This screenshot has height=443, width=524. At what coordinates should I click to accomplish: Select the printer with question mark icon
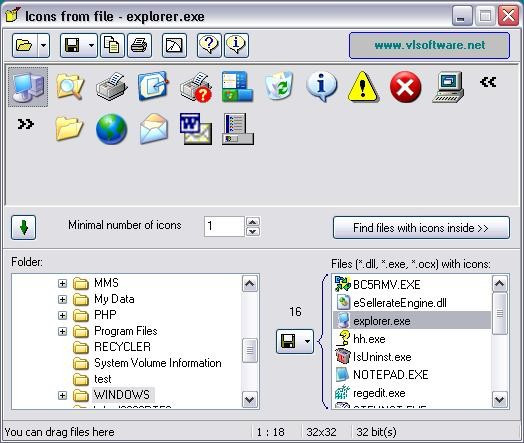click(196, 87)
